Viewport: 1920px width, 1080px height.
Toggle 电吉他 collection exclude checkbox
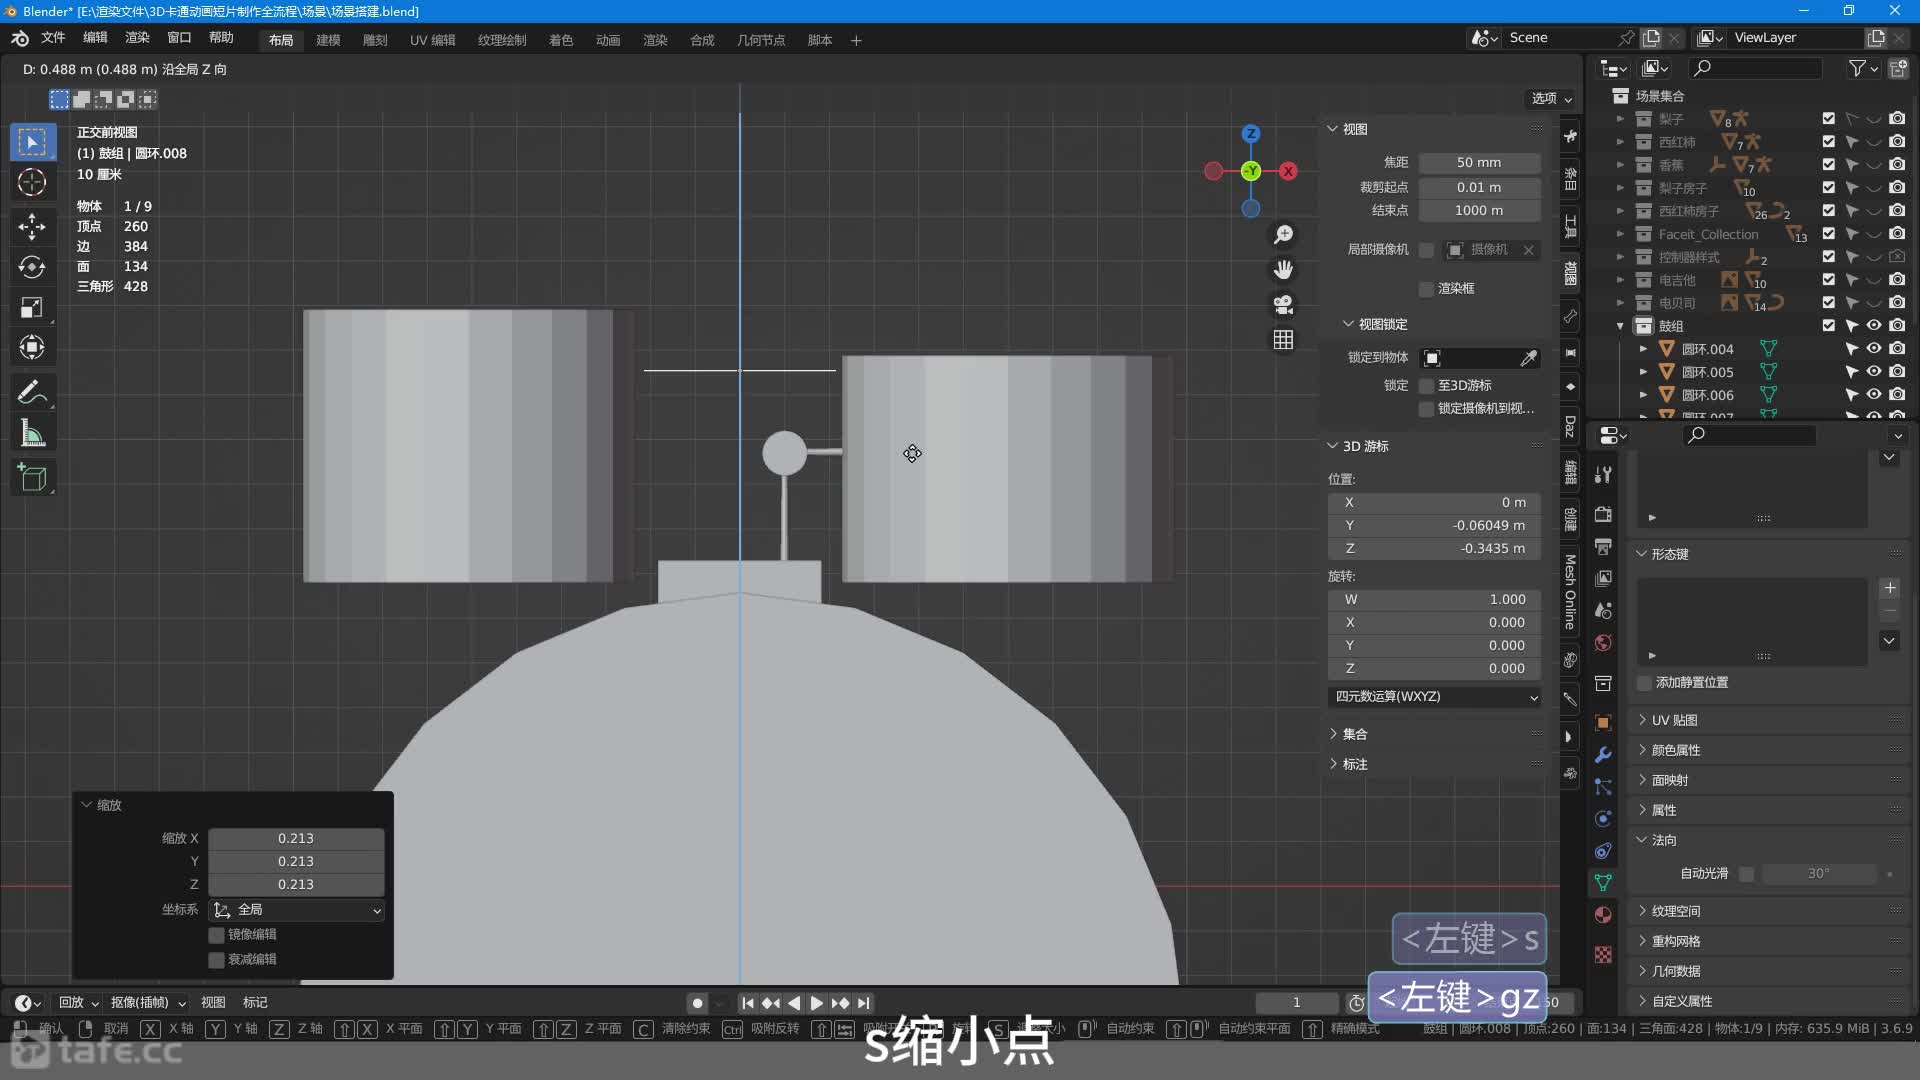1829,280
